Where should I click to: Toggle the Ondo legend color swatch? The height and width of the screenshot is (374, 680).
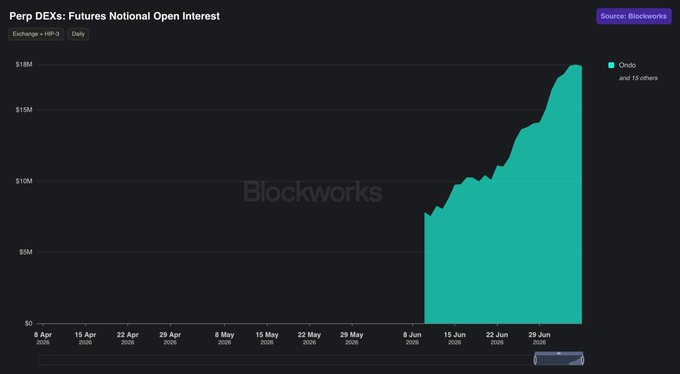(611, 65)
